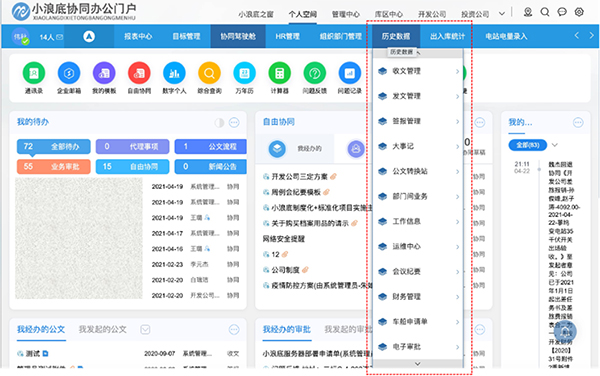Open the 问题反馈 feedback icon
This screenshot has height=376, width=600.
coord(315,73)
